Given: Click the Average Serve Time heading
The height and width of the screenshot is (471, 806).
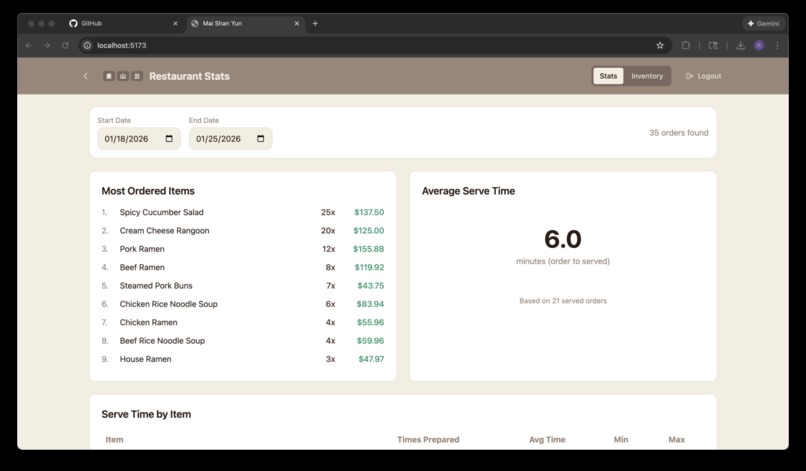Looking at the screenshot, I should pos(468,191).
